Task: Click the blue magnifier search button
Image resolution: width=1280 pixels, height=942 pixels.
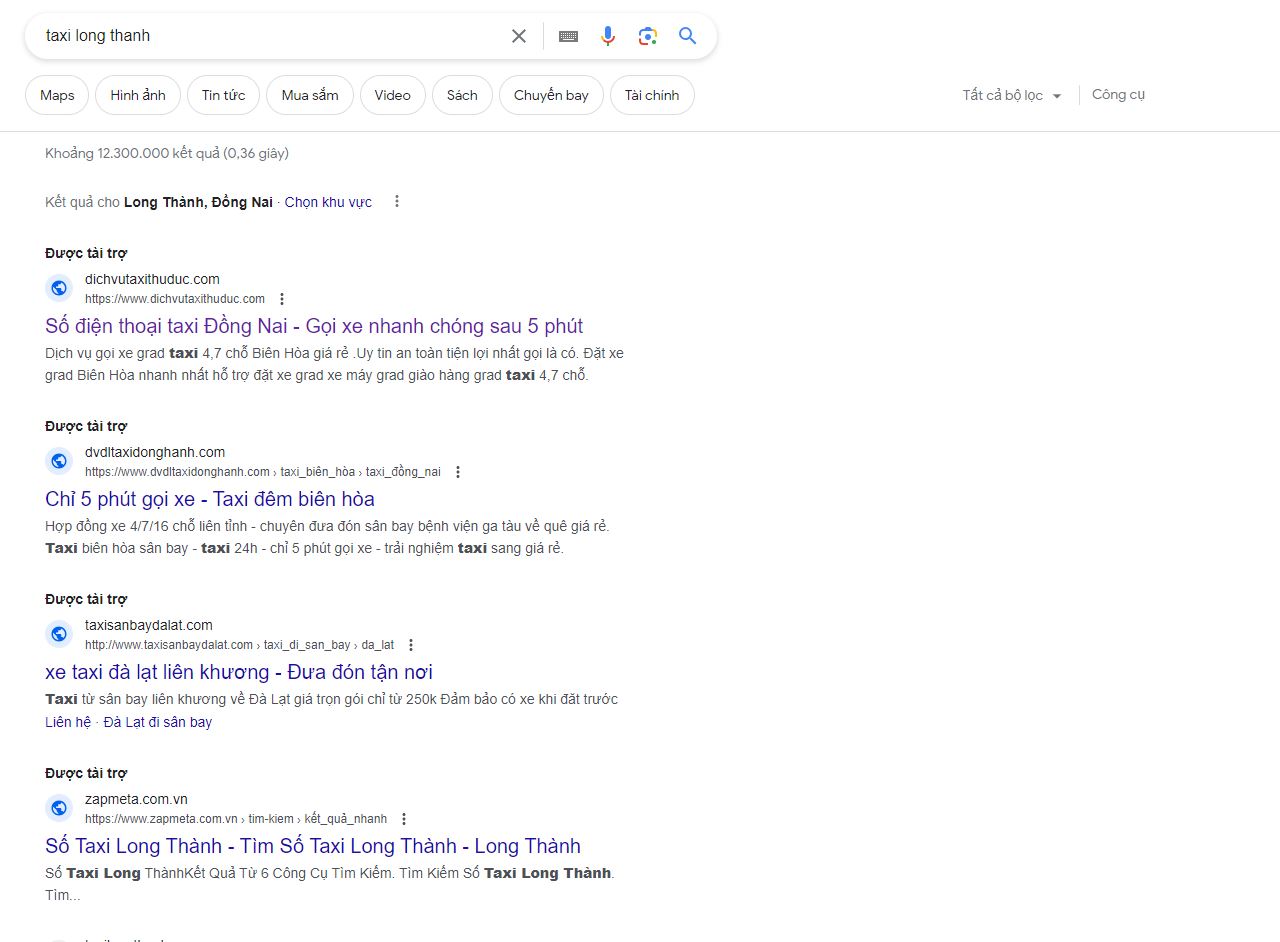Action: coord(687,36)
